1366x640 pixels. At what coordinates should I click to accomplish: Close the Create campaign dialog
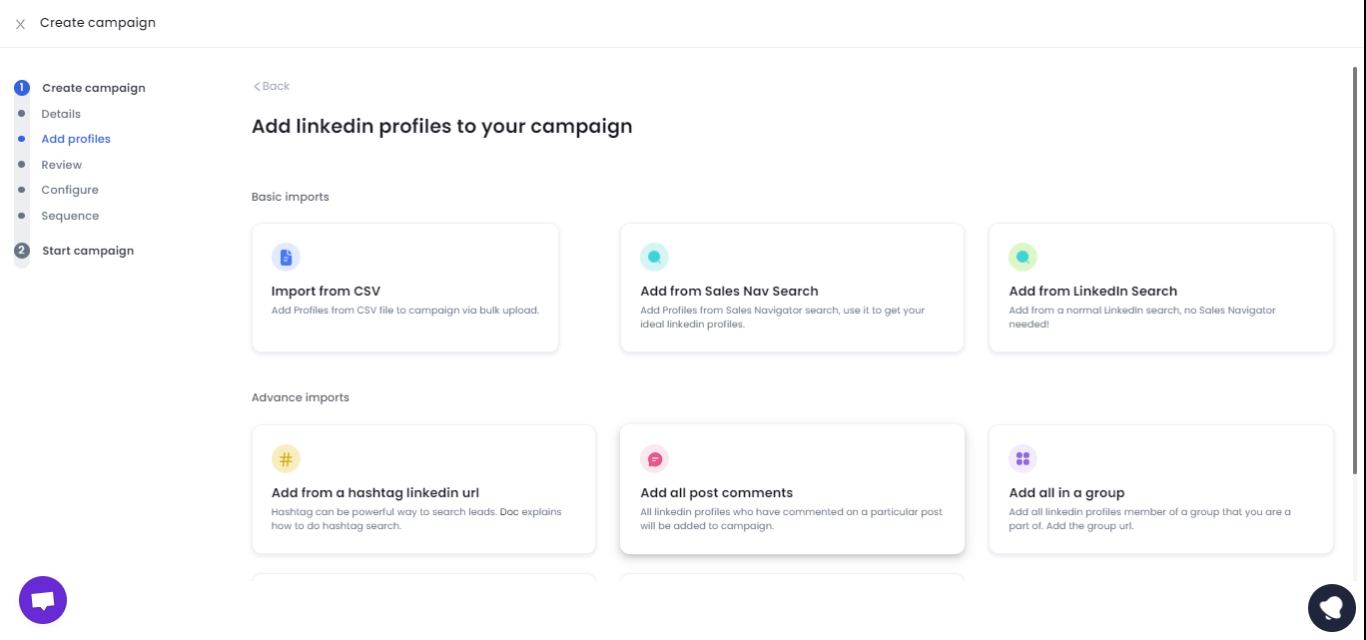pyautogui.click(x=19, y=22)
